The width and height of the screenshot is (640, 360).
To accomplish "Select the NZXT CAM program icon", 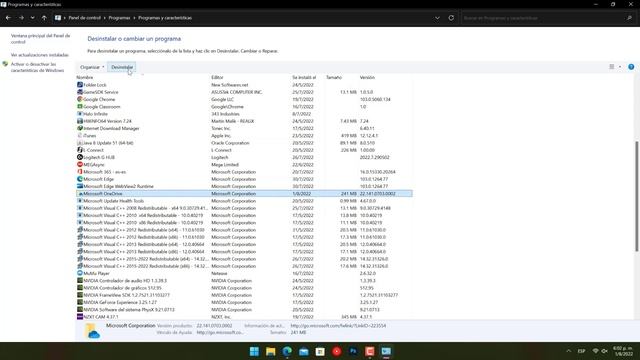I will [80, 317].
